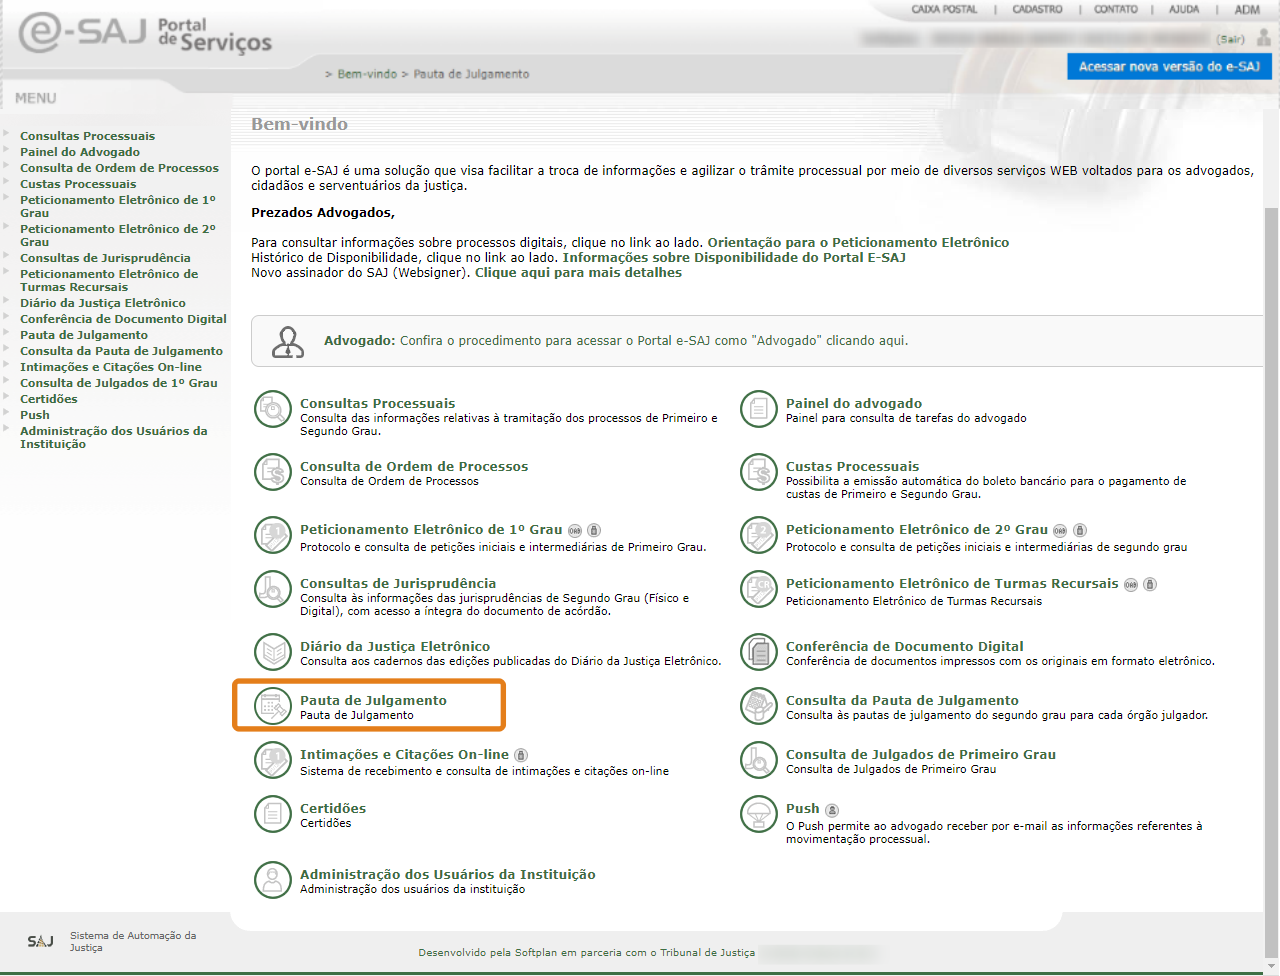
Task: Select the SAJ footer logo
Action: pyautogui.click(x=41, y=941)
